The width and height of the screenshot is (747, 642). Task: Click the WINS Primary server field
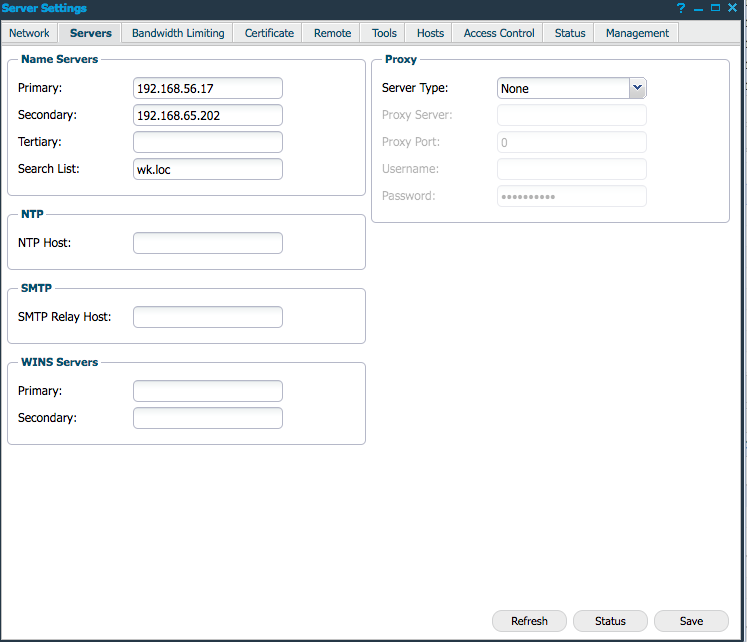click(208, 391)
